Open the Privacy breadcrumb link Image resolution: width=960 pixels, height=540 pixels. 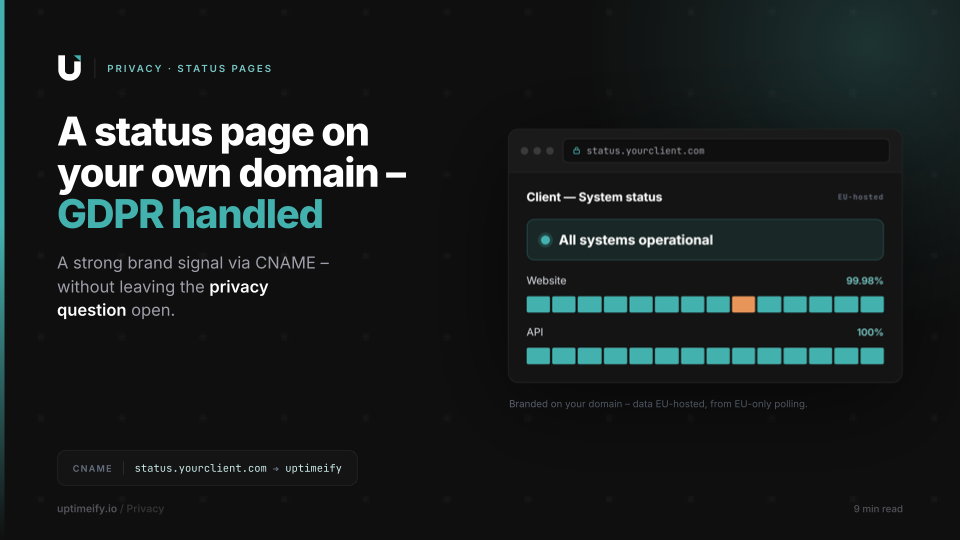click(145, 509)
